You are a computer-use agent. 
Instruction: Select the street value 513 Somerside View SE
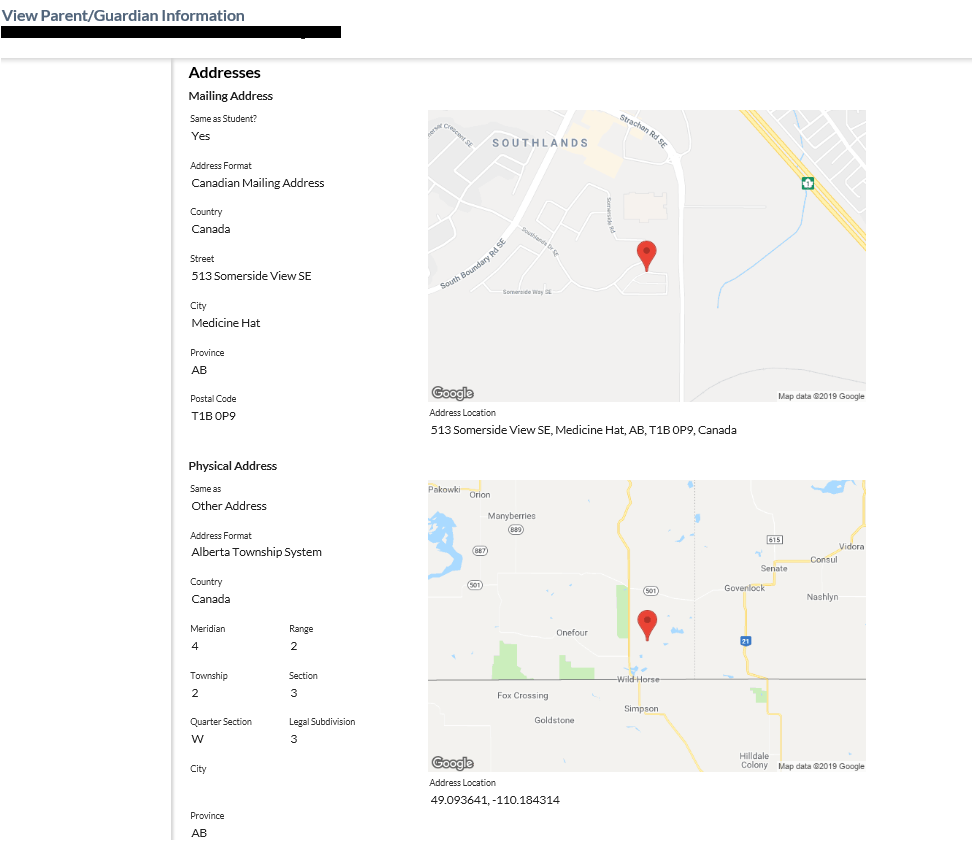251,276
